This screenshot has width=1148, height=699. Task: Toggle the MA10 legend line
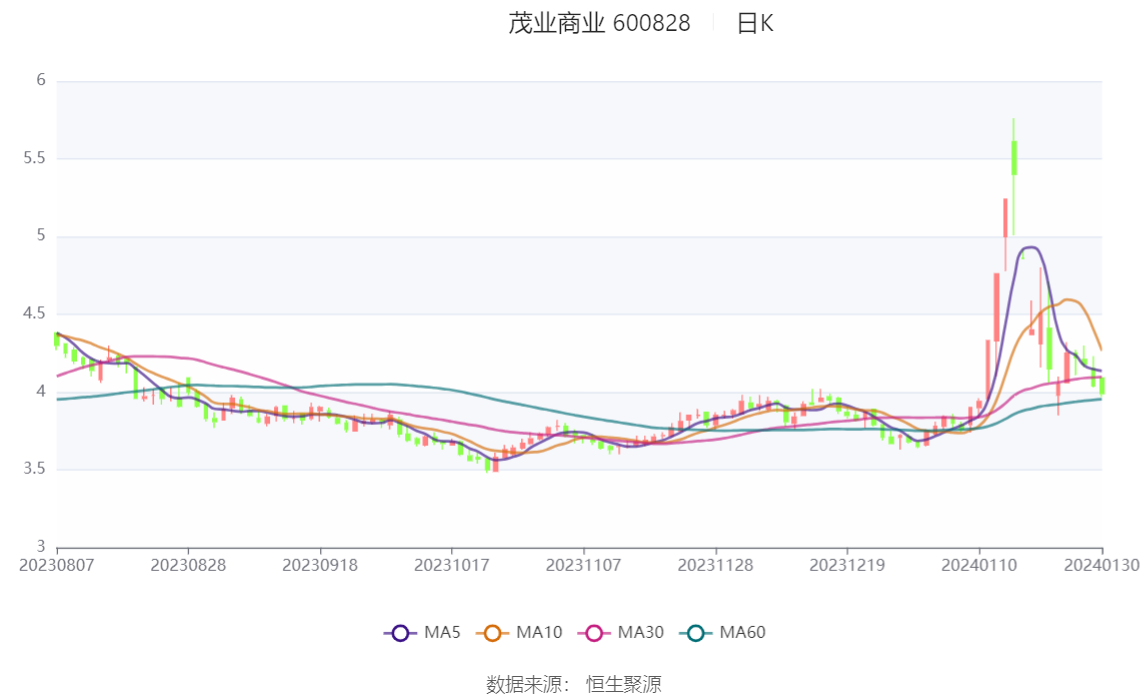point(519,632)
